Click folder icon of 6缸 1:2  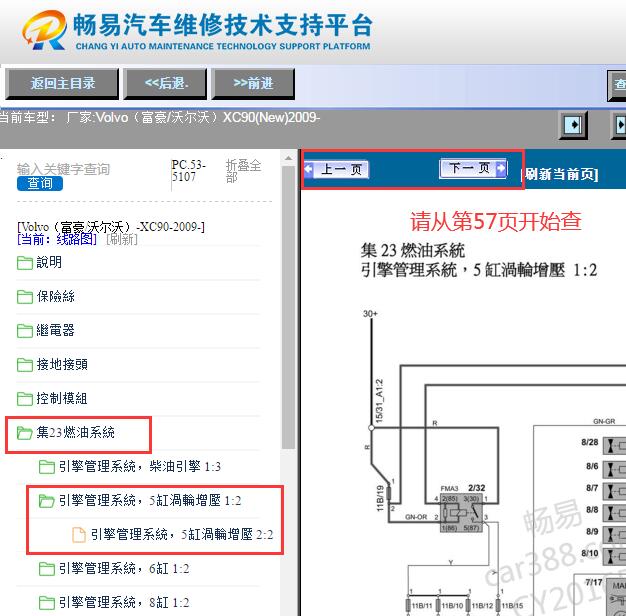[47, 569]
